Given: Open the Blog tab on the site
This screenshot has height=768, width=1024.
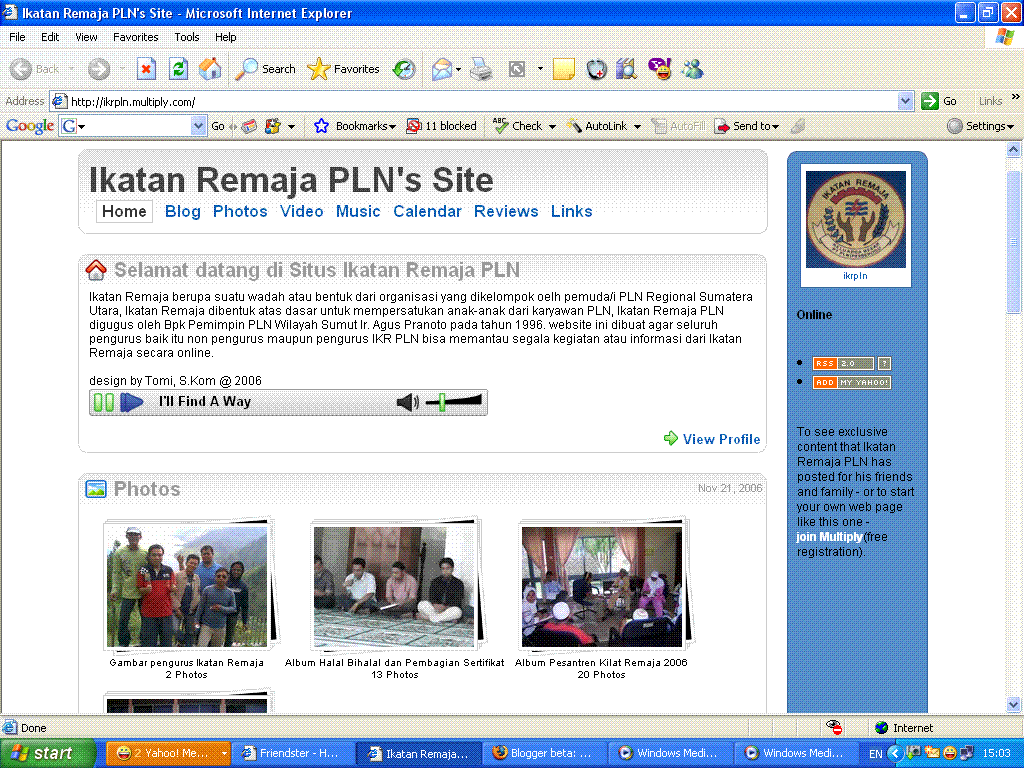Looking at the screenshot, I should 183,212.
